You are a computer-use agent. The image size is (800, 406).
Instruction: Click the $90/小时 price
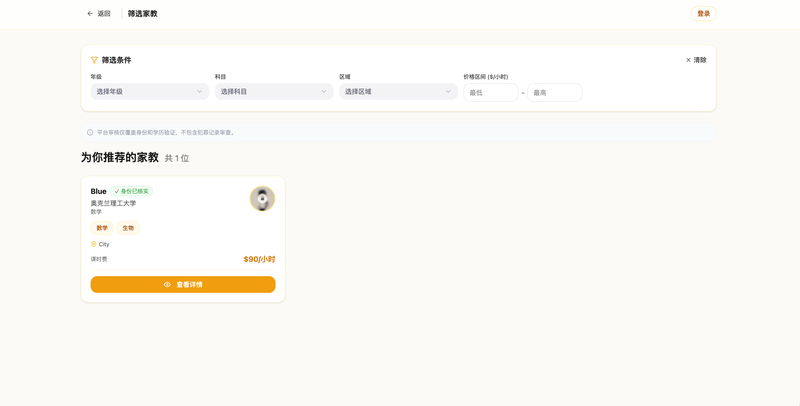click(260, 259)
